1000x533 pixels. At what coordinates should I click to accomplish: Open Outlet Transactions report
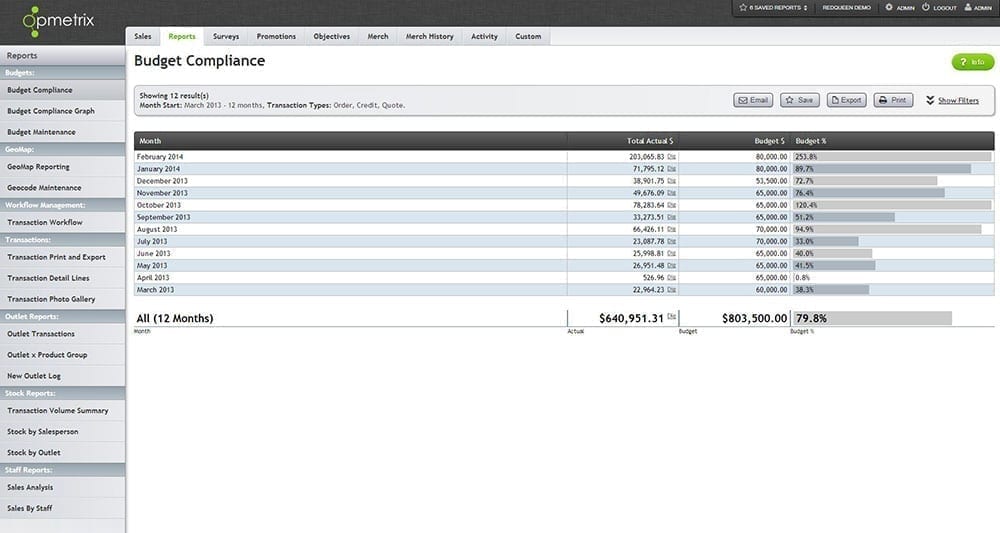coord(62,333)
